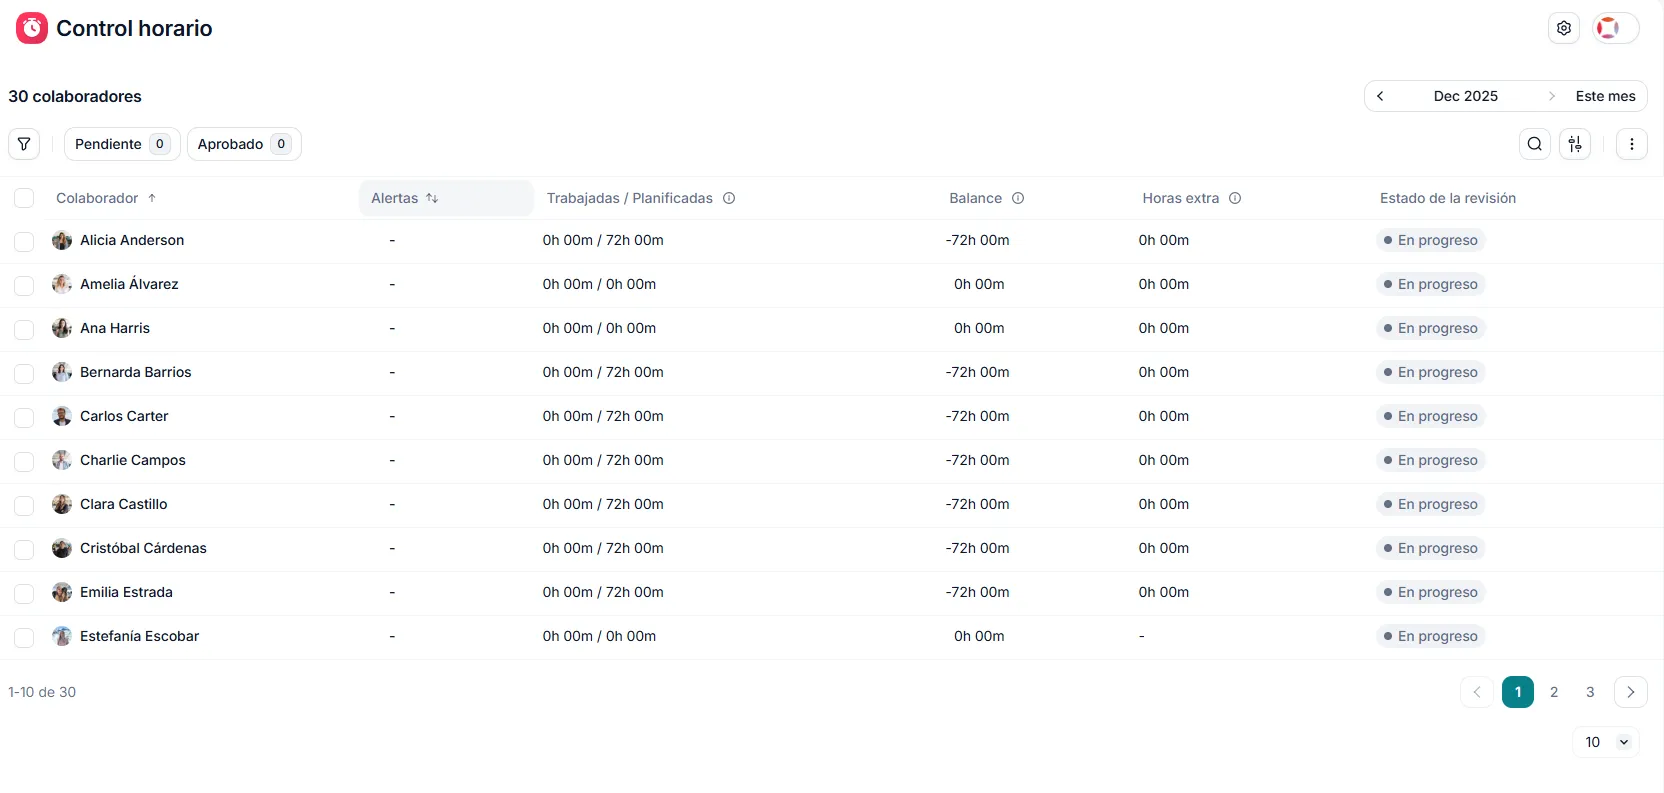Go to page 2 of results
1664x793 pixels.
point(1554,692)
